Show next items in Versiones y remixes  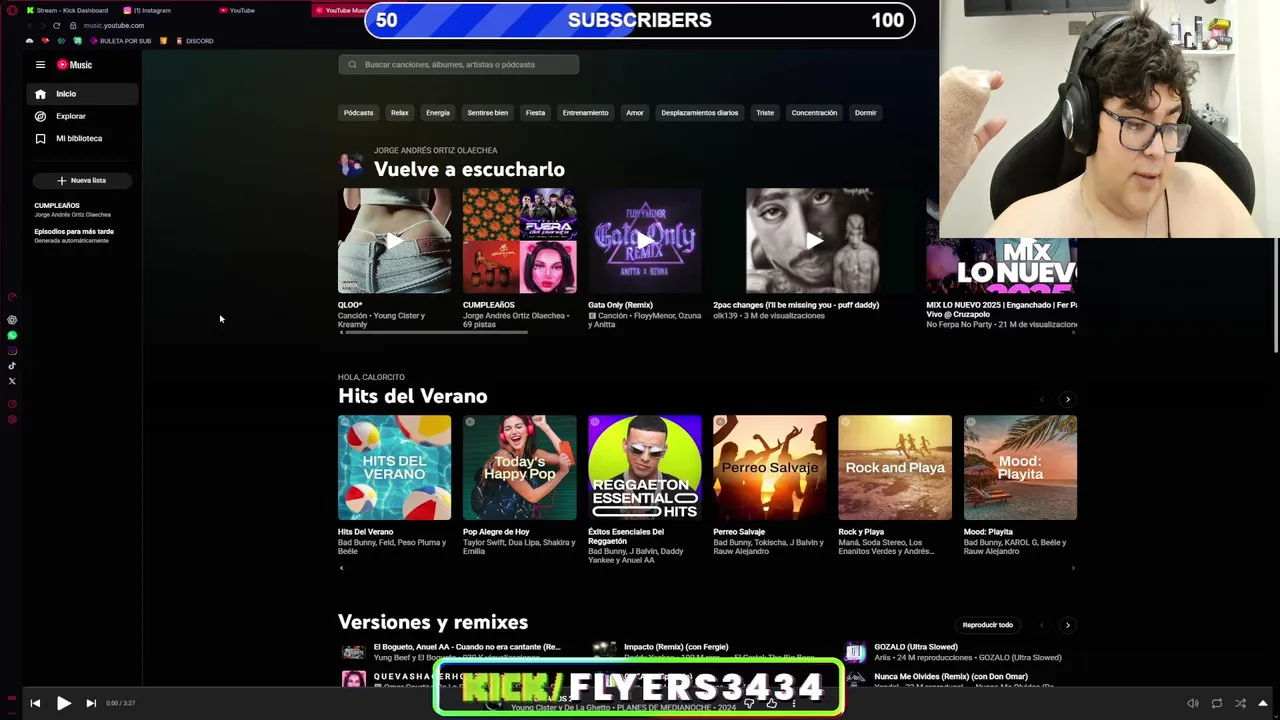coord(1067,625)
